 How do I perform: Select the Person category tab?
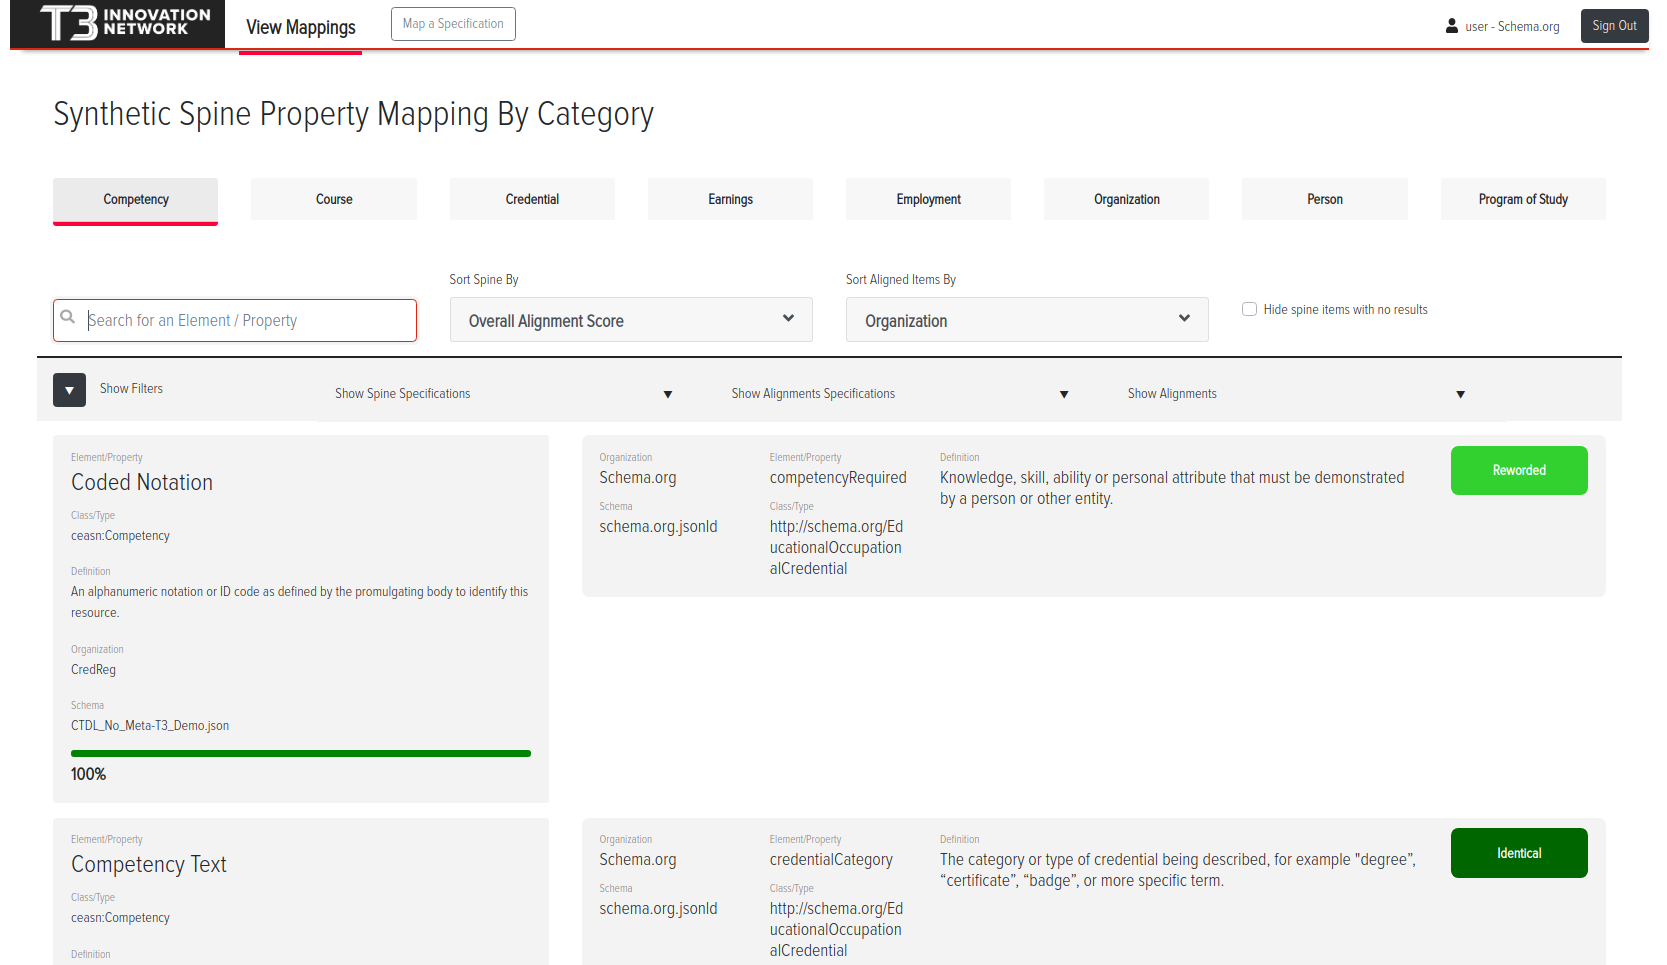coord(1325,199)
